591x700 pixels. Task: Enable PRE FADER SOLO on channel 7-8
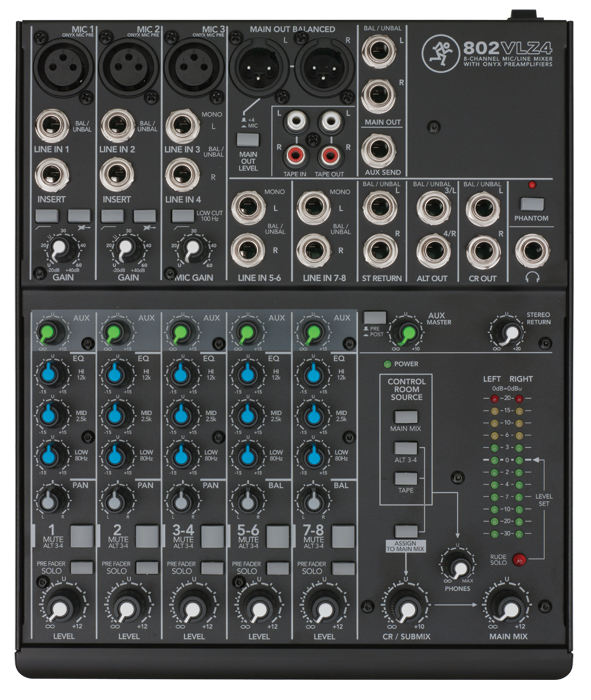point(343,568)
